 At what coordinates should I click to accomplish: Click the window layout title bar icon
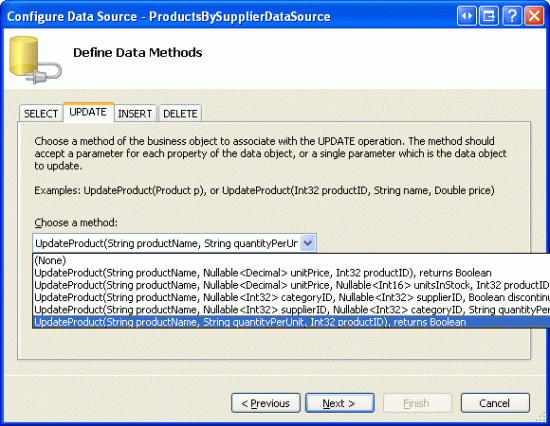coord(489,16)
